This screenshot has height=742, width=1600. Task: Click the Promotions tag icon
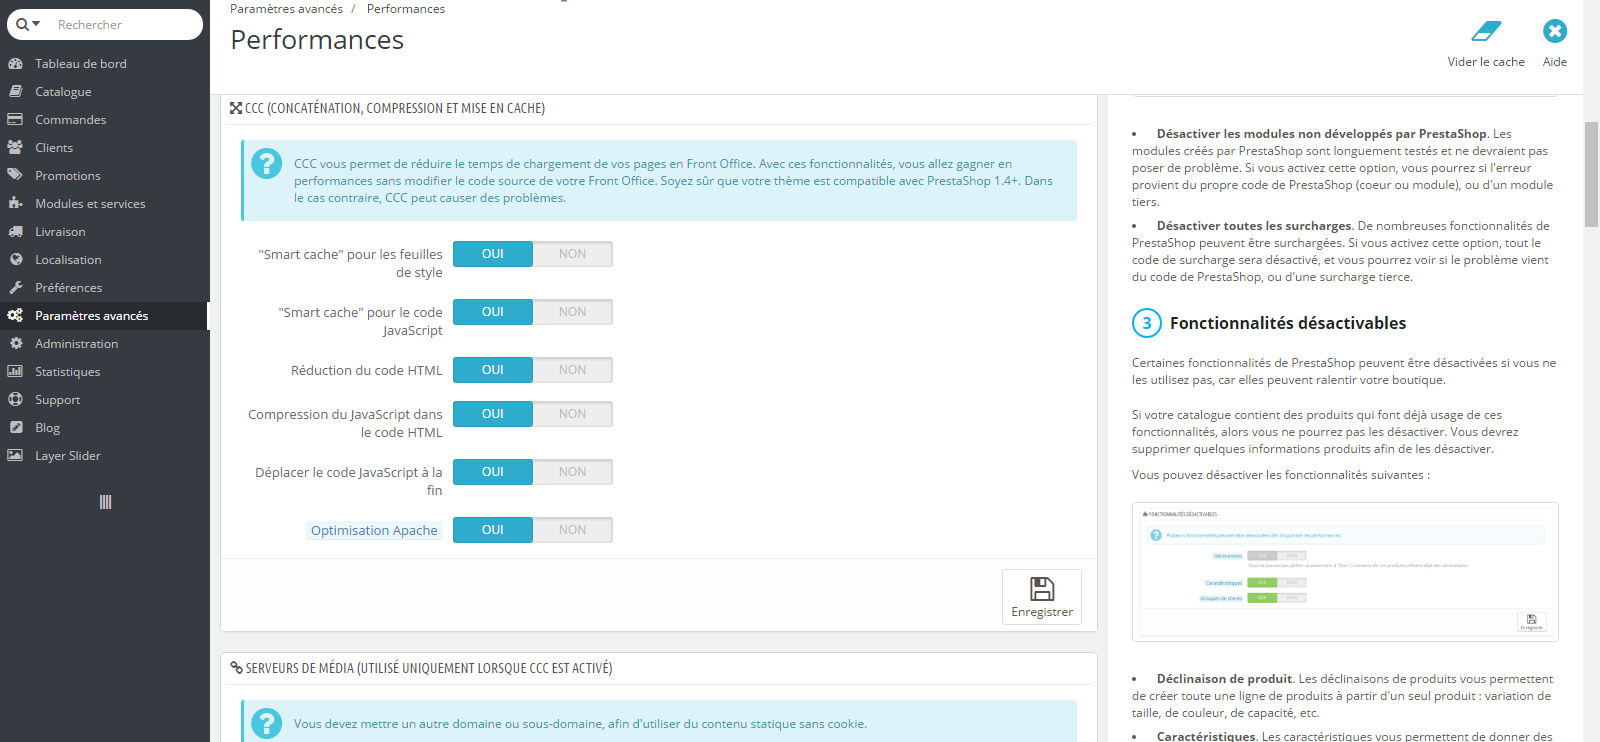pos(15,175)
